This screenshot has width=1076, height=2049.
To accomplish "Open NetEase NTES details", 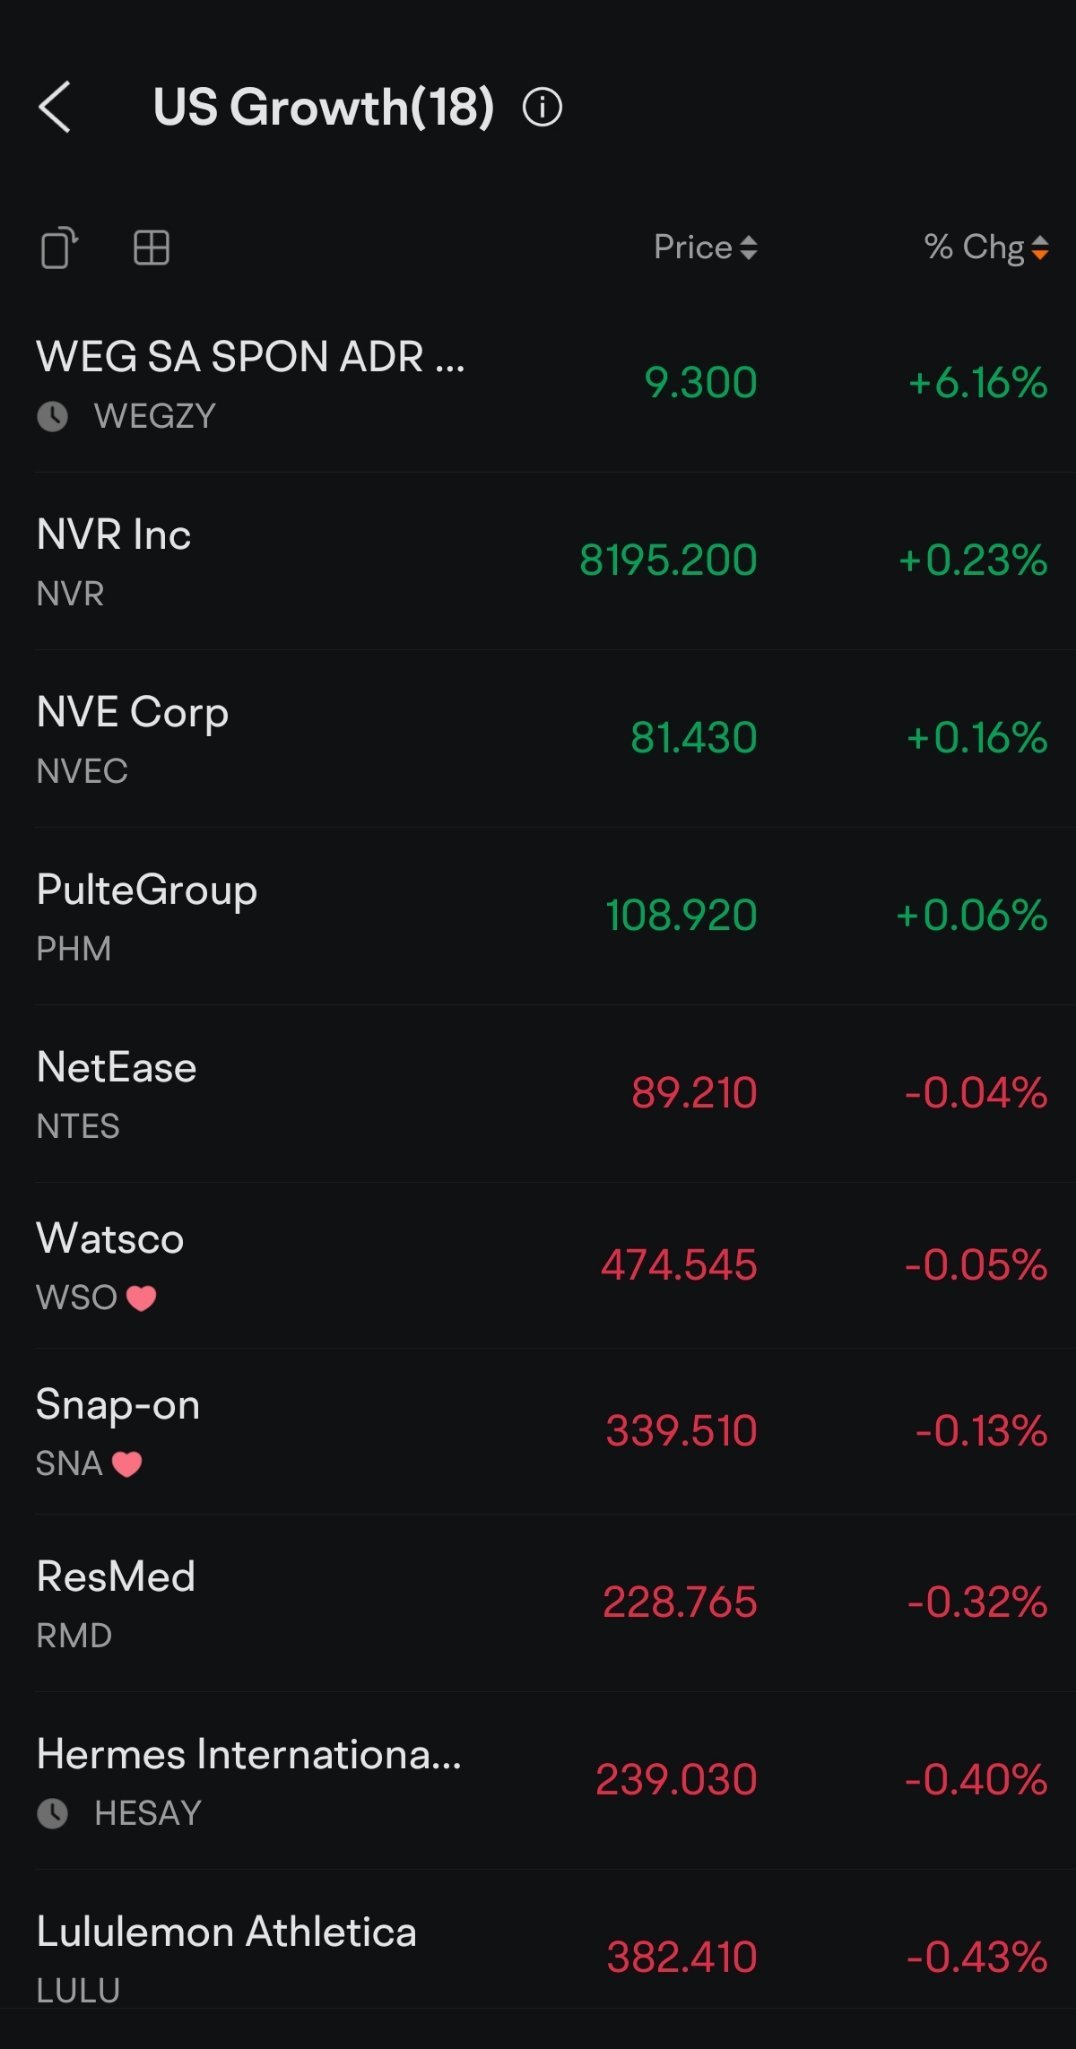I will coord(538,1094).
